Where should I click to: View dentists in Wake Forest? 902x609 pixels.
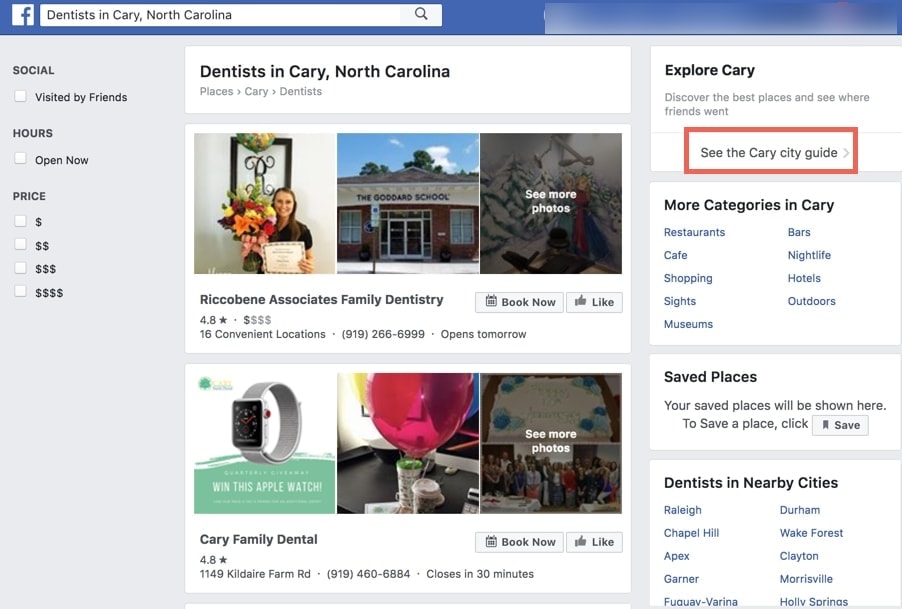811,533
